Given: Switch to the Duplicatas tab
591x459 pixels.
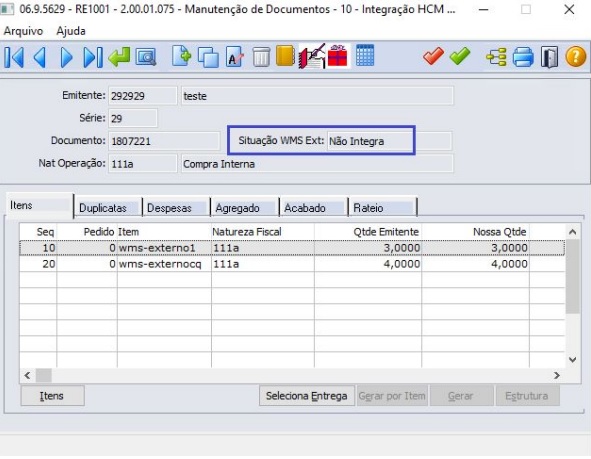Looking at the screenshot, I should pyautogui.click(x=108, y=208).
